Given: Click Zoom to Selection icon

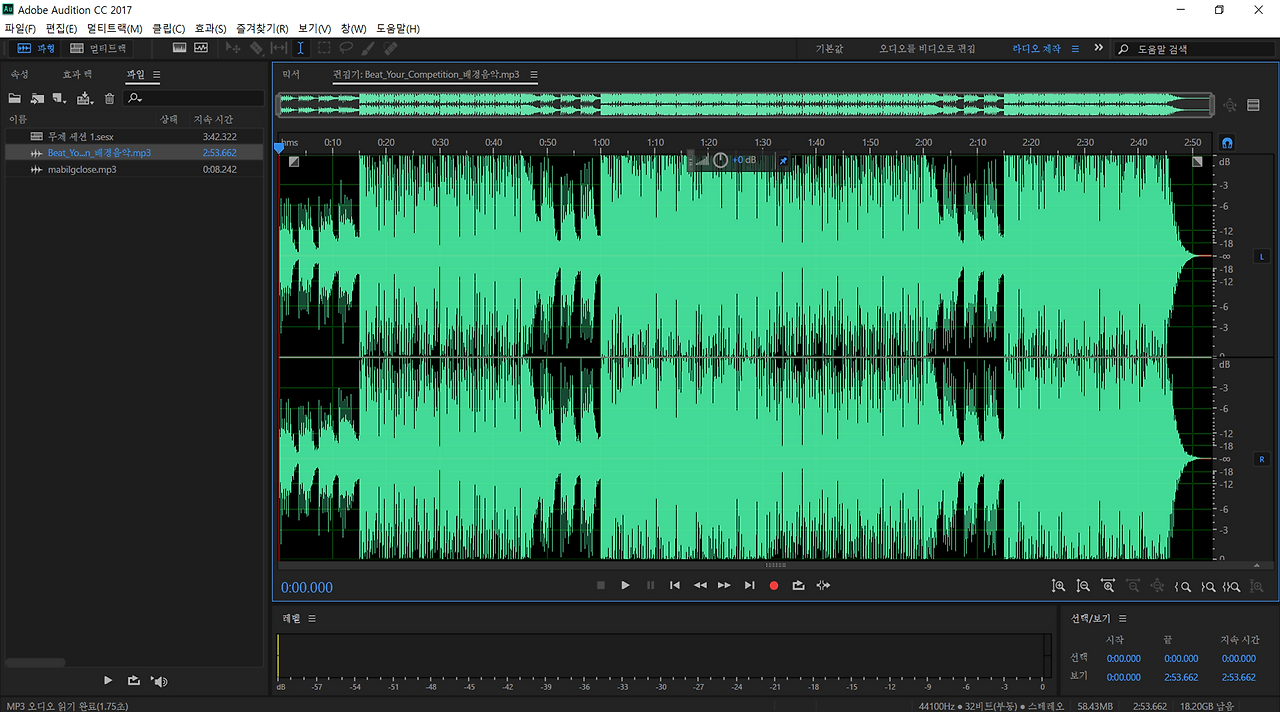Looking at the screenshot, I should pos(1232,586).
